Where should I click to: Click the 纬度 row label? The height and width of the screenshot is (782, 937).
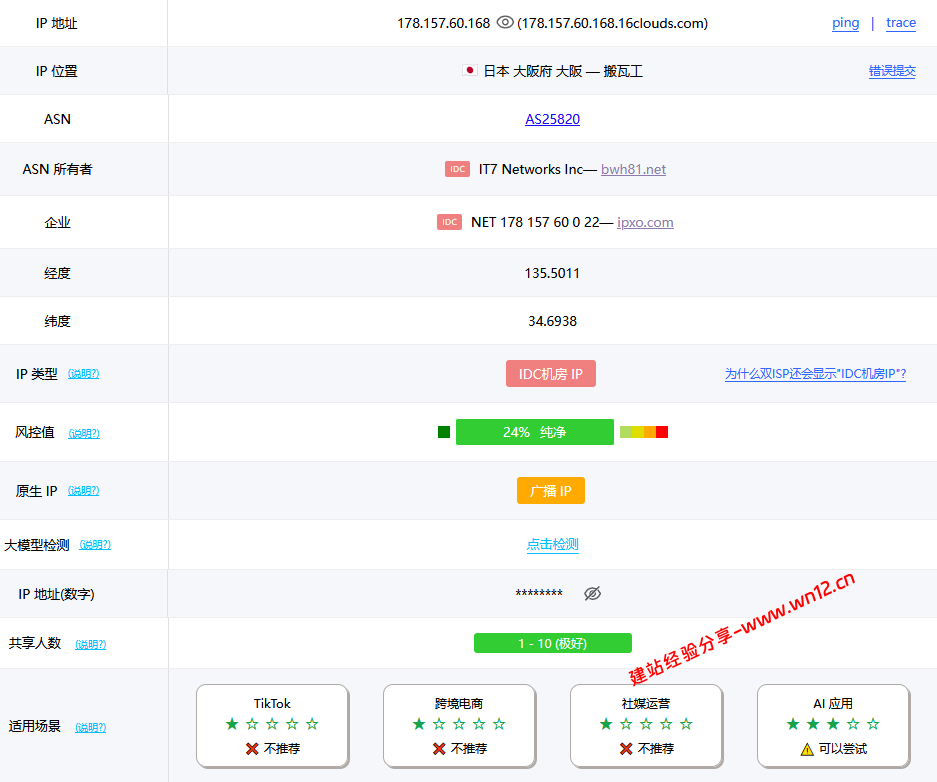pyautogui.click(x=57, y=321)
